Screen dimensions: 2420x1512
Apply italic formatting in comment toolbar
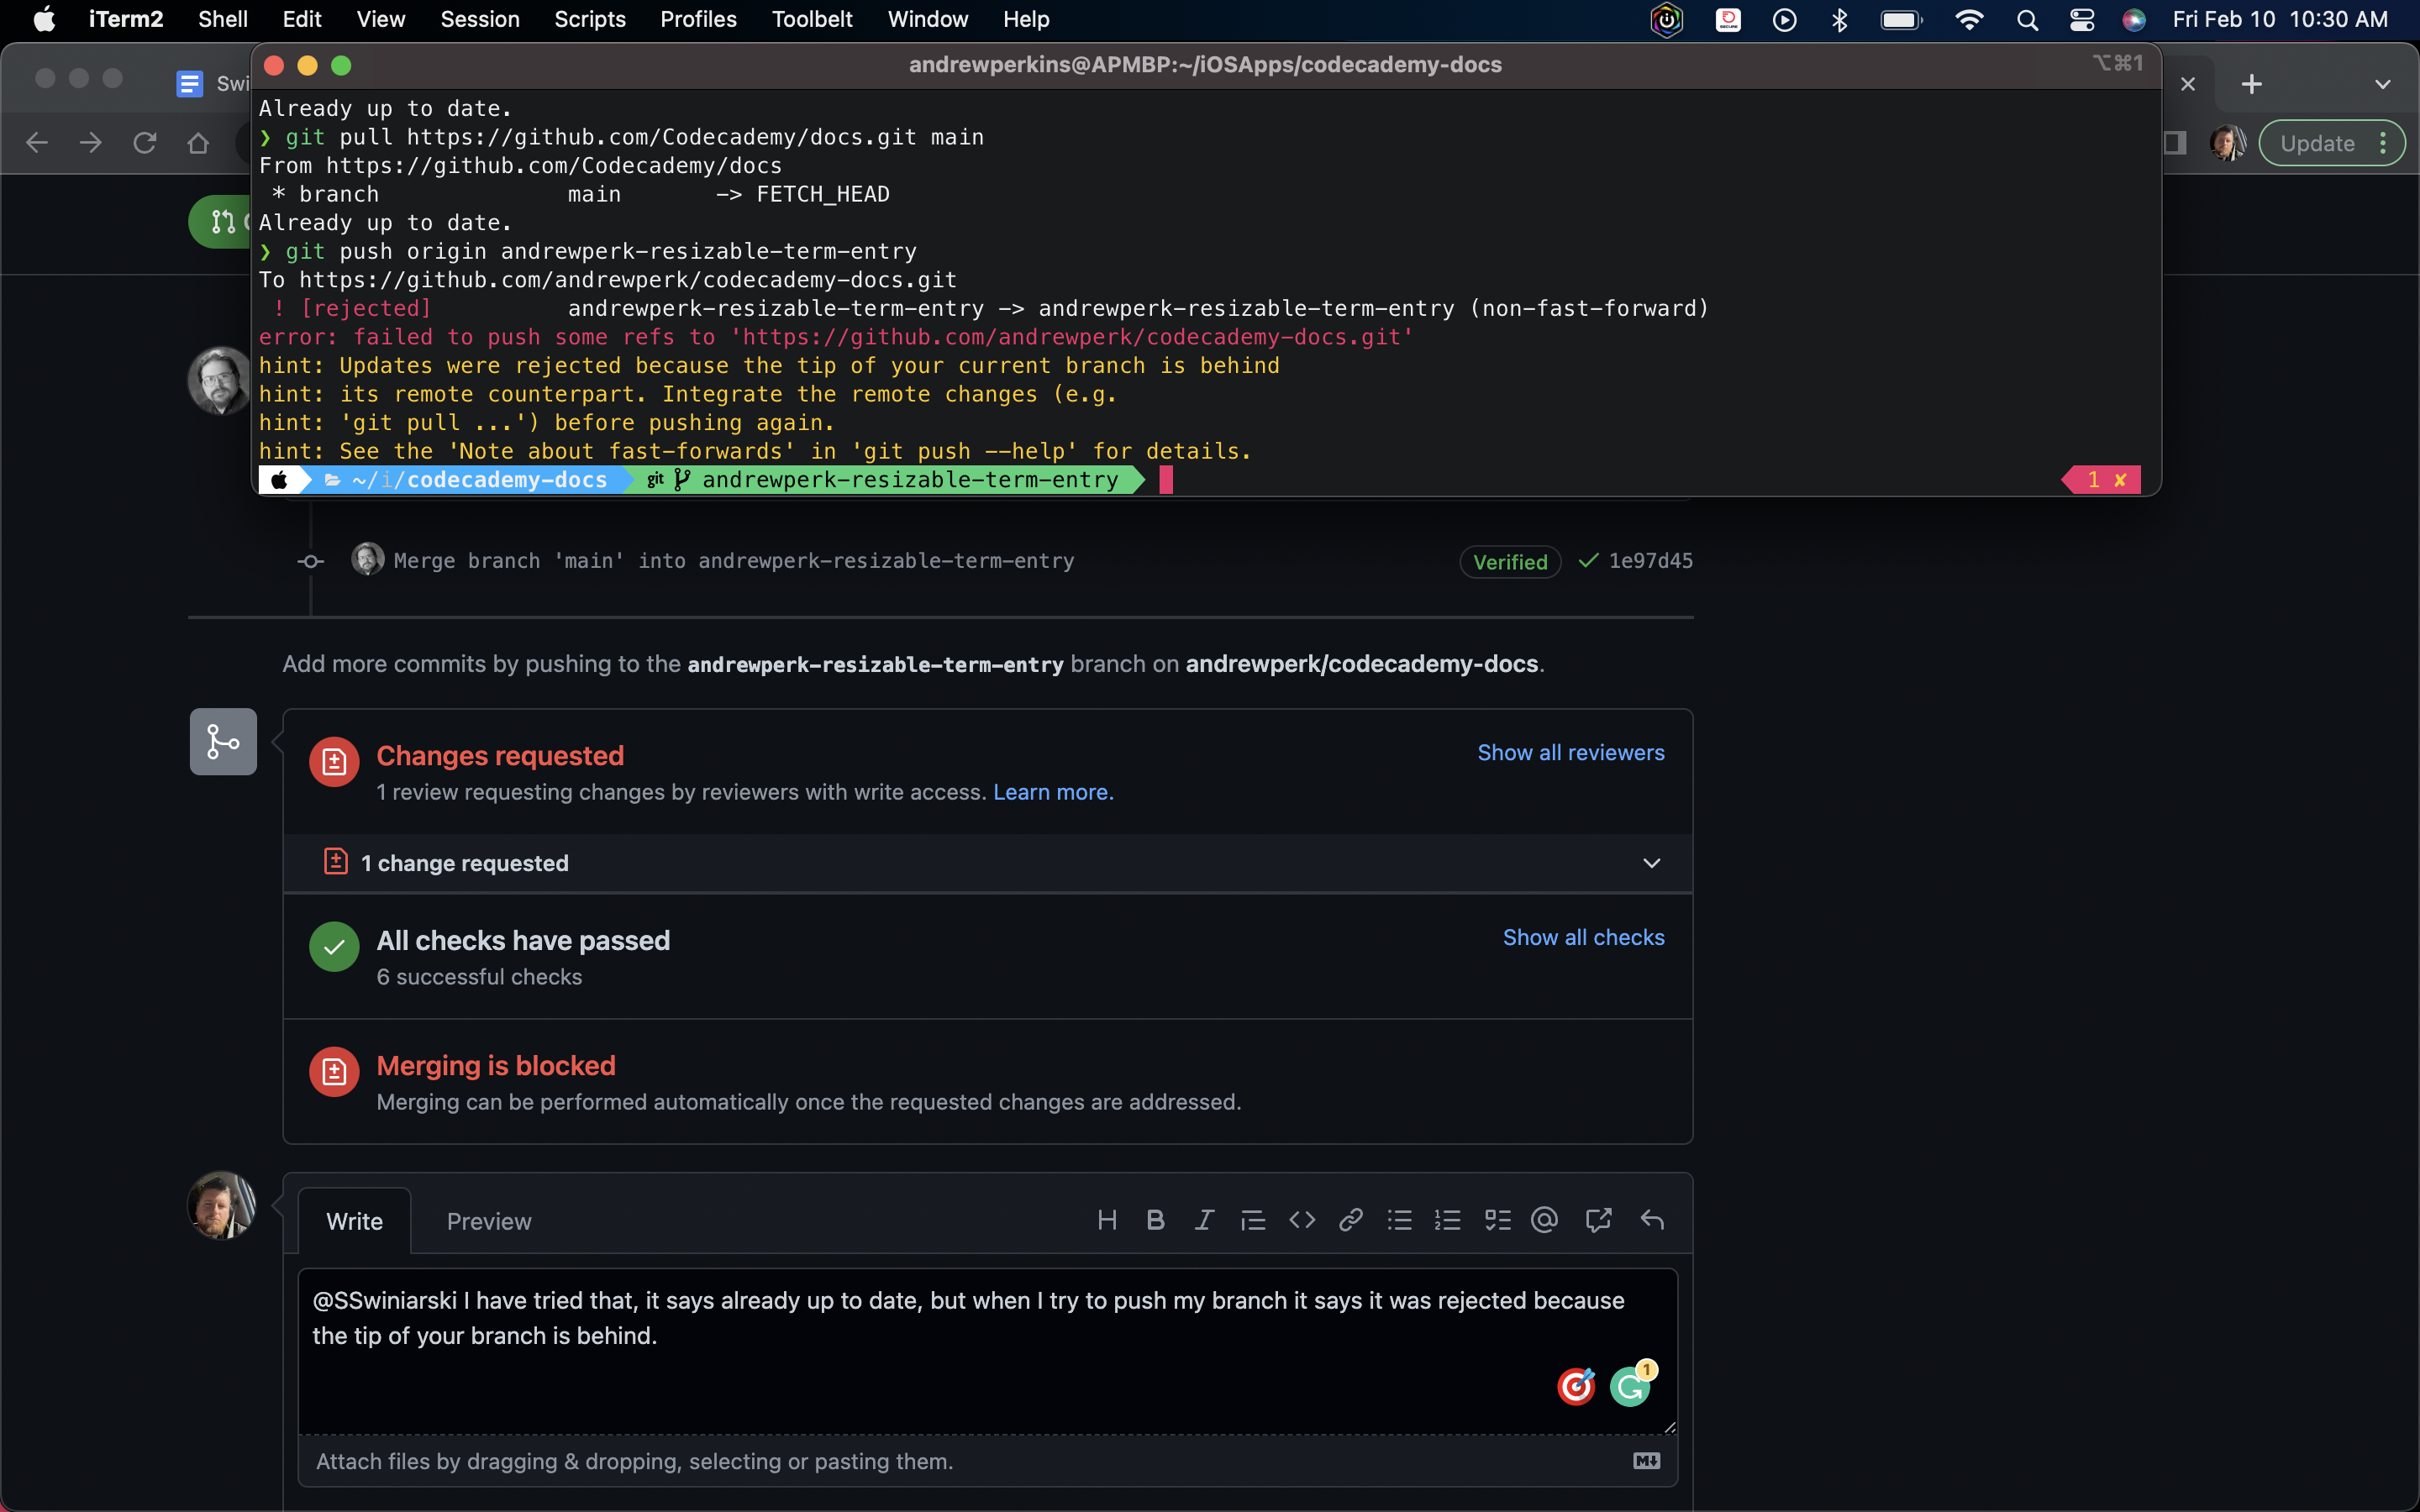coord(1204,1220)
